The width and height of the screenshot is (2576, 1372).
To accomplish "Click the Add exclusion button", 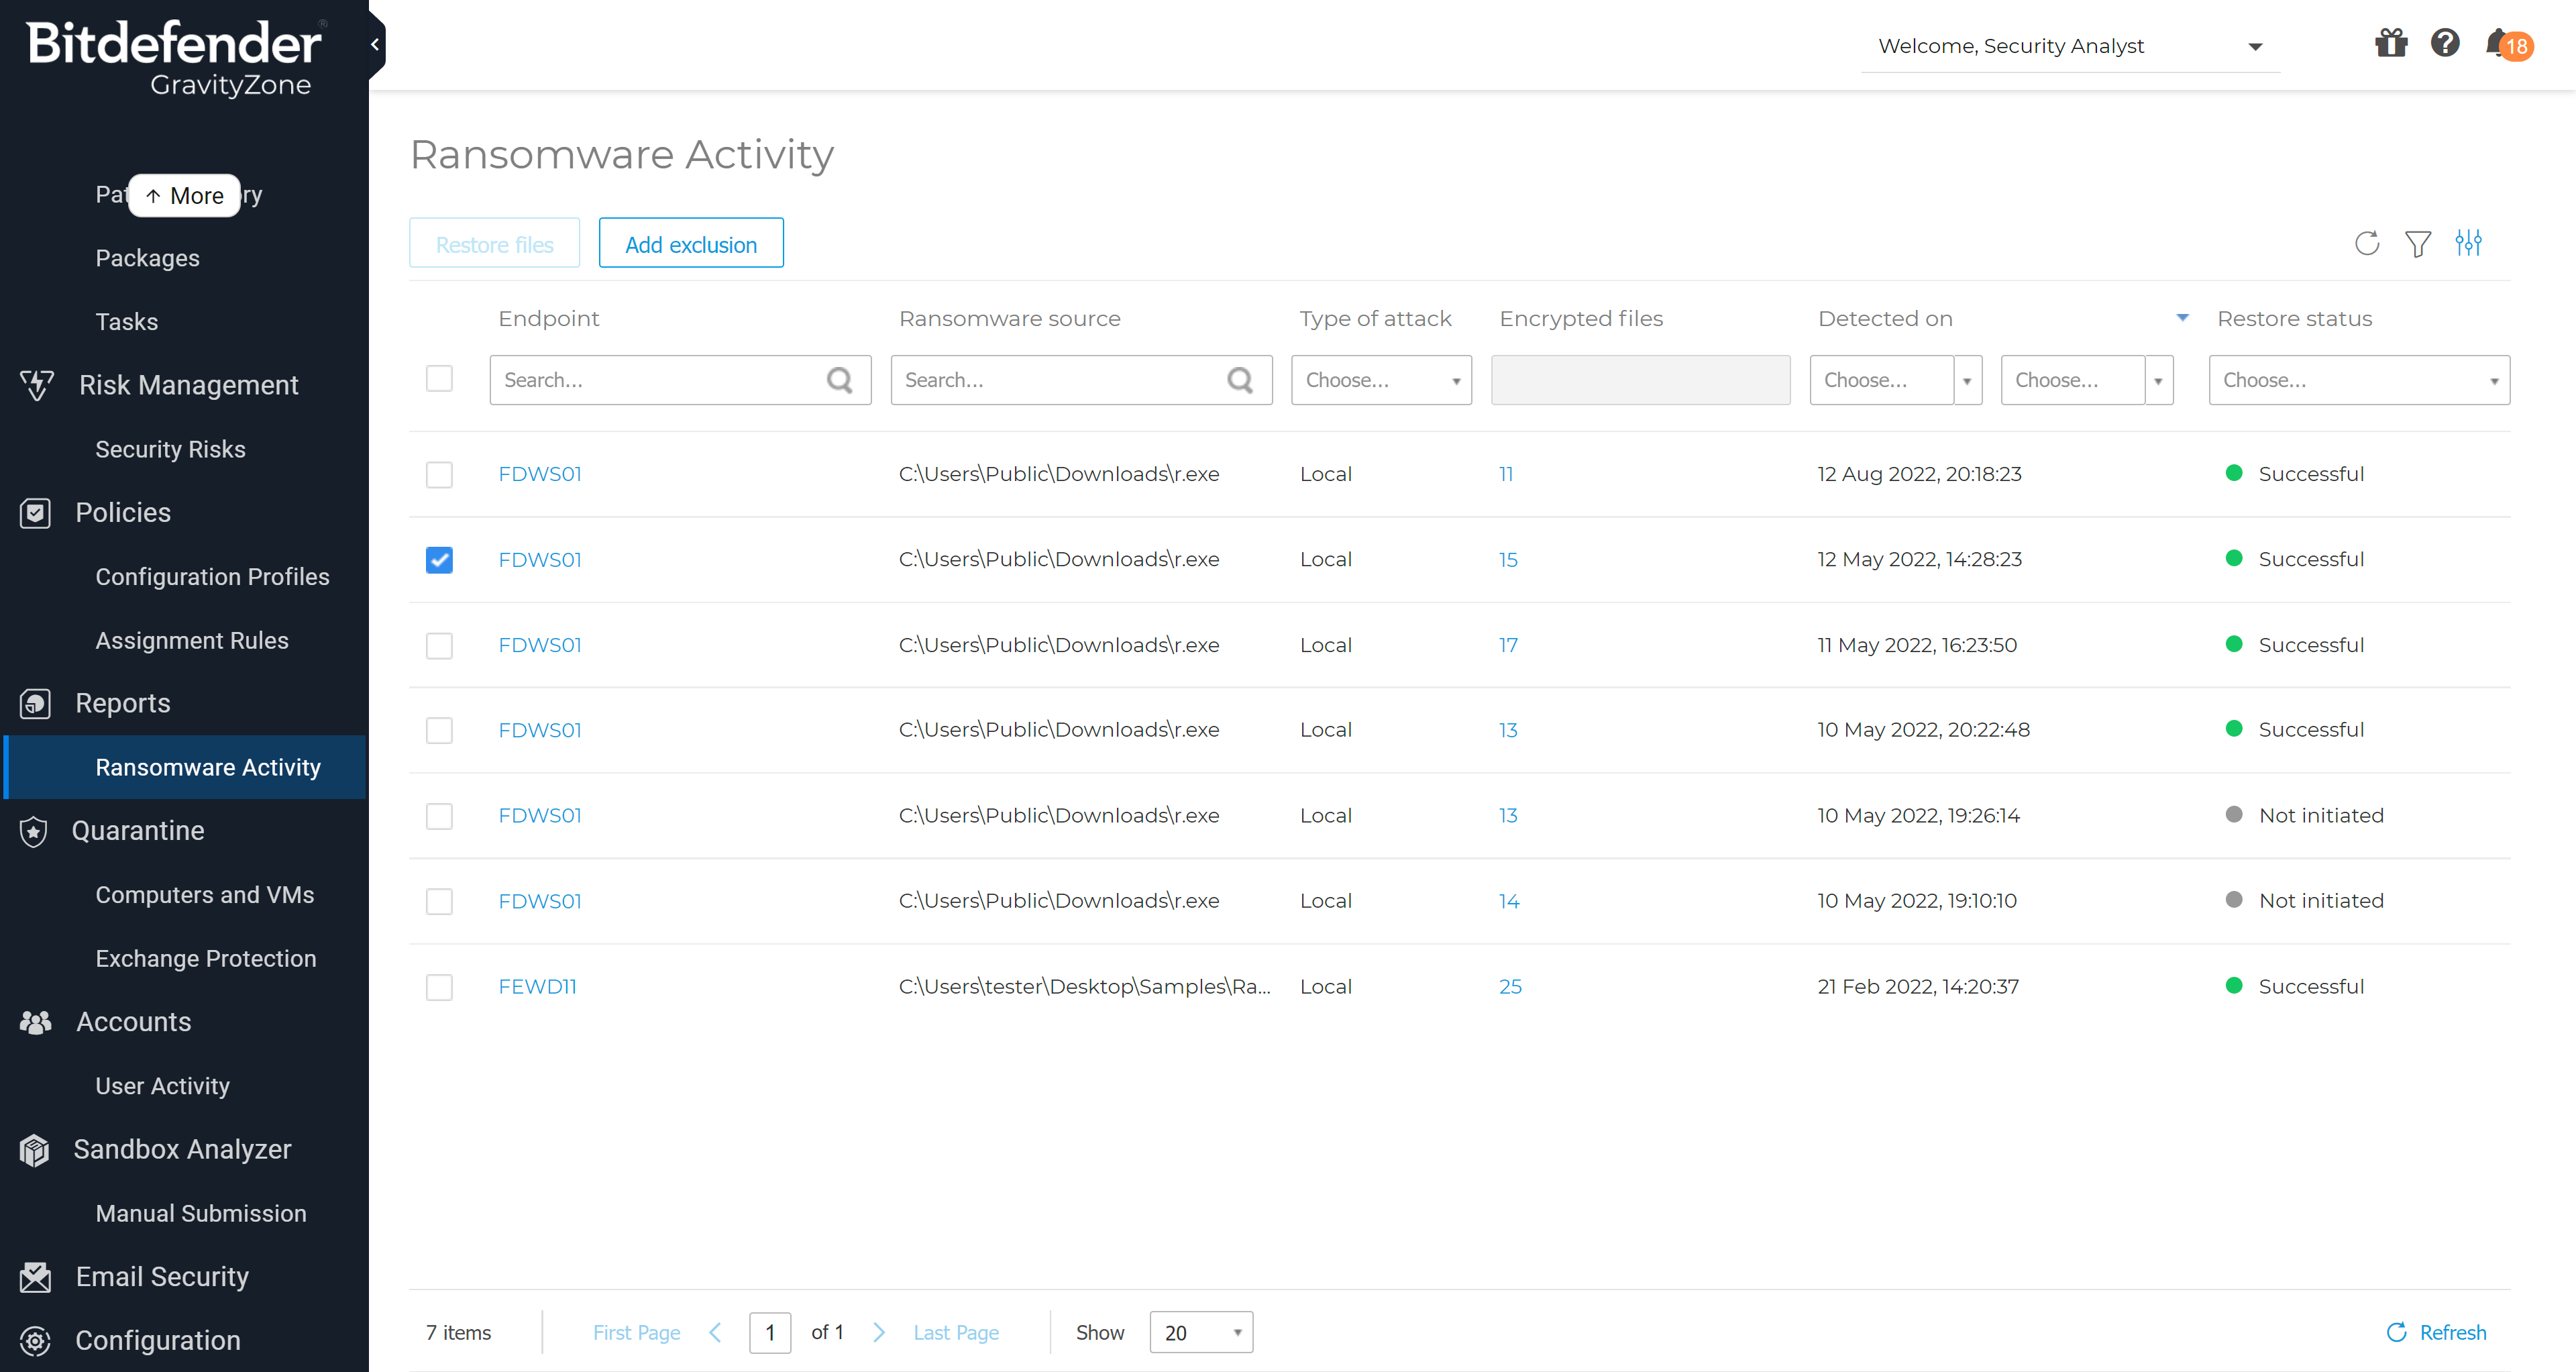I will pyautogui.click(x=691, y=243).
